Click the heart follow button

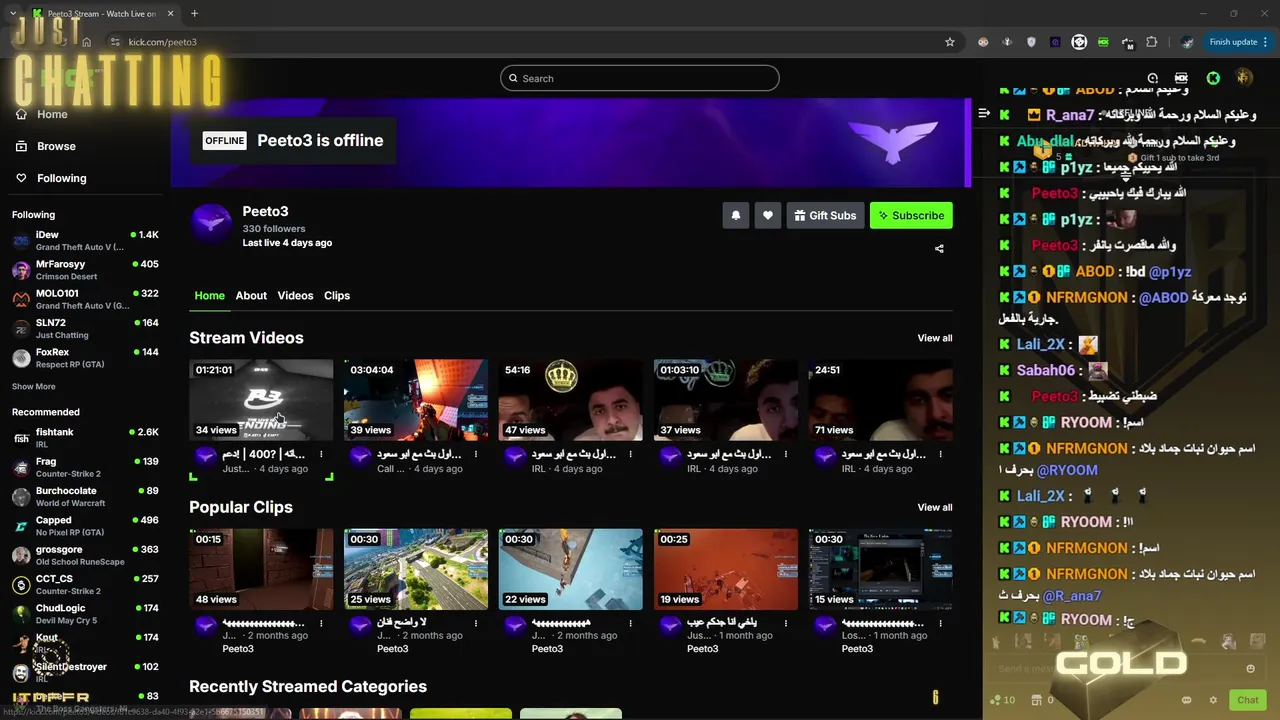768,215
